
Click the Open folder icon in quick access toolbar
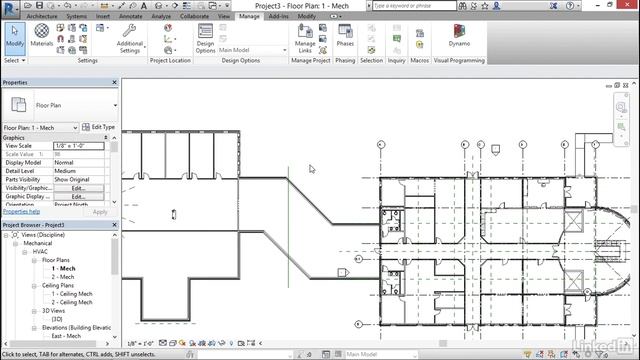[28, 6]
